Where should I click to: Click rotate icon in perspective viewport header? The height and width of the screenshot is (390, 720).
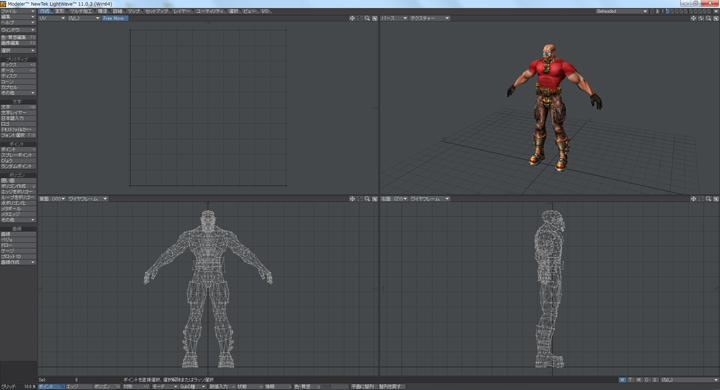[x=701, y=18]
